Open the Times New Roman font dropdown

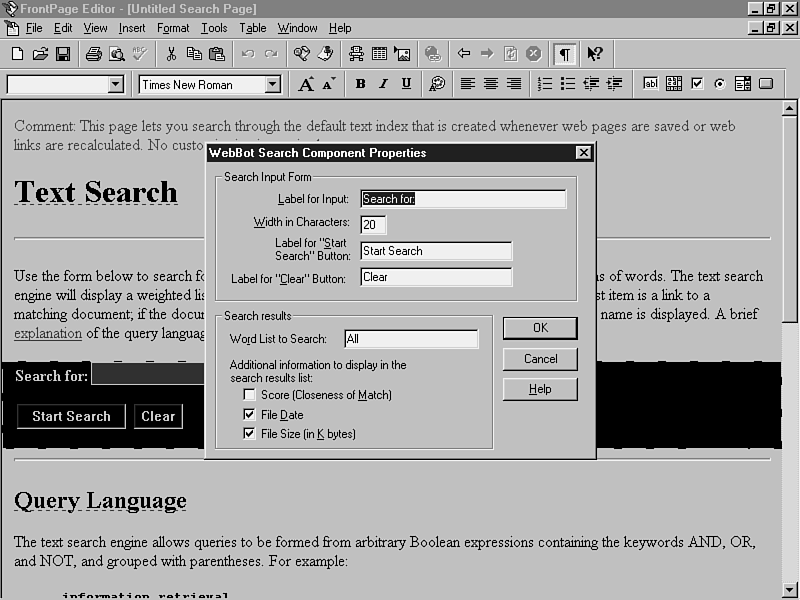click(273, 84)
